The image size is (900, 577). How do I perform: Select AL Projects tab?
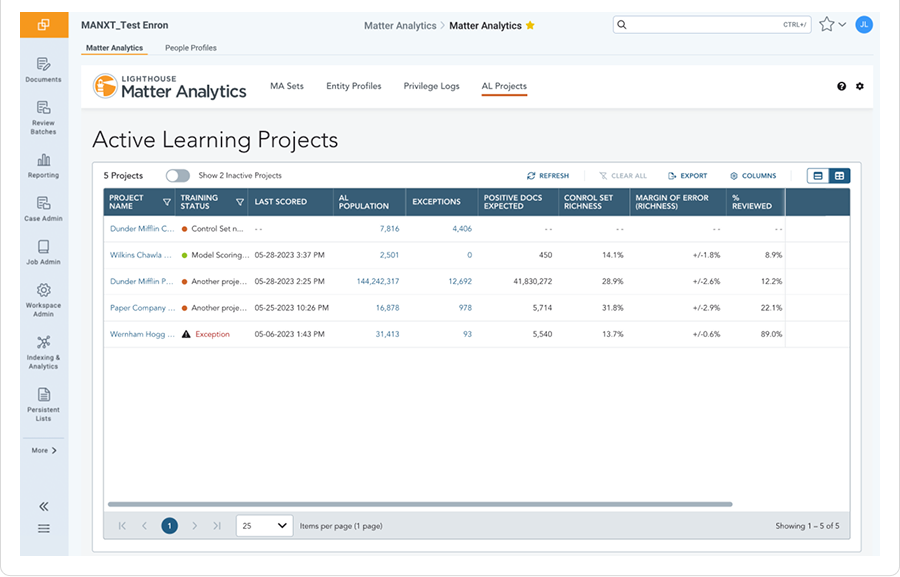point(504,86)
